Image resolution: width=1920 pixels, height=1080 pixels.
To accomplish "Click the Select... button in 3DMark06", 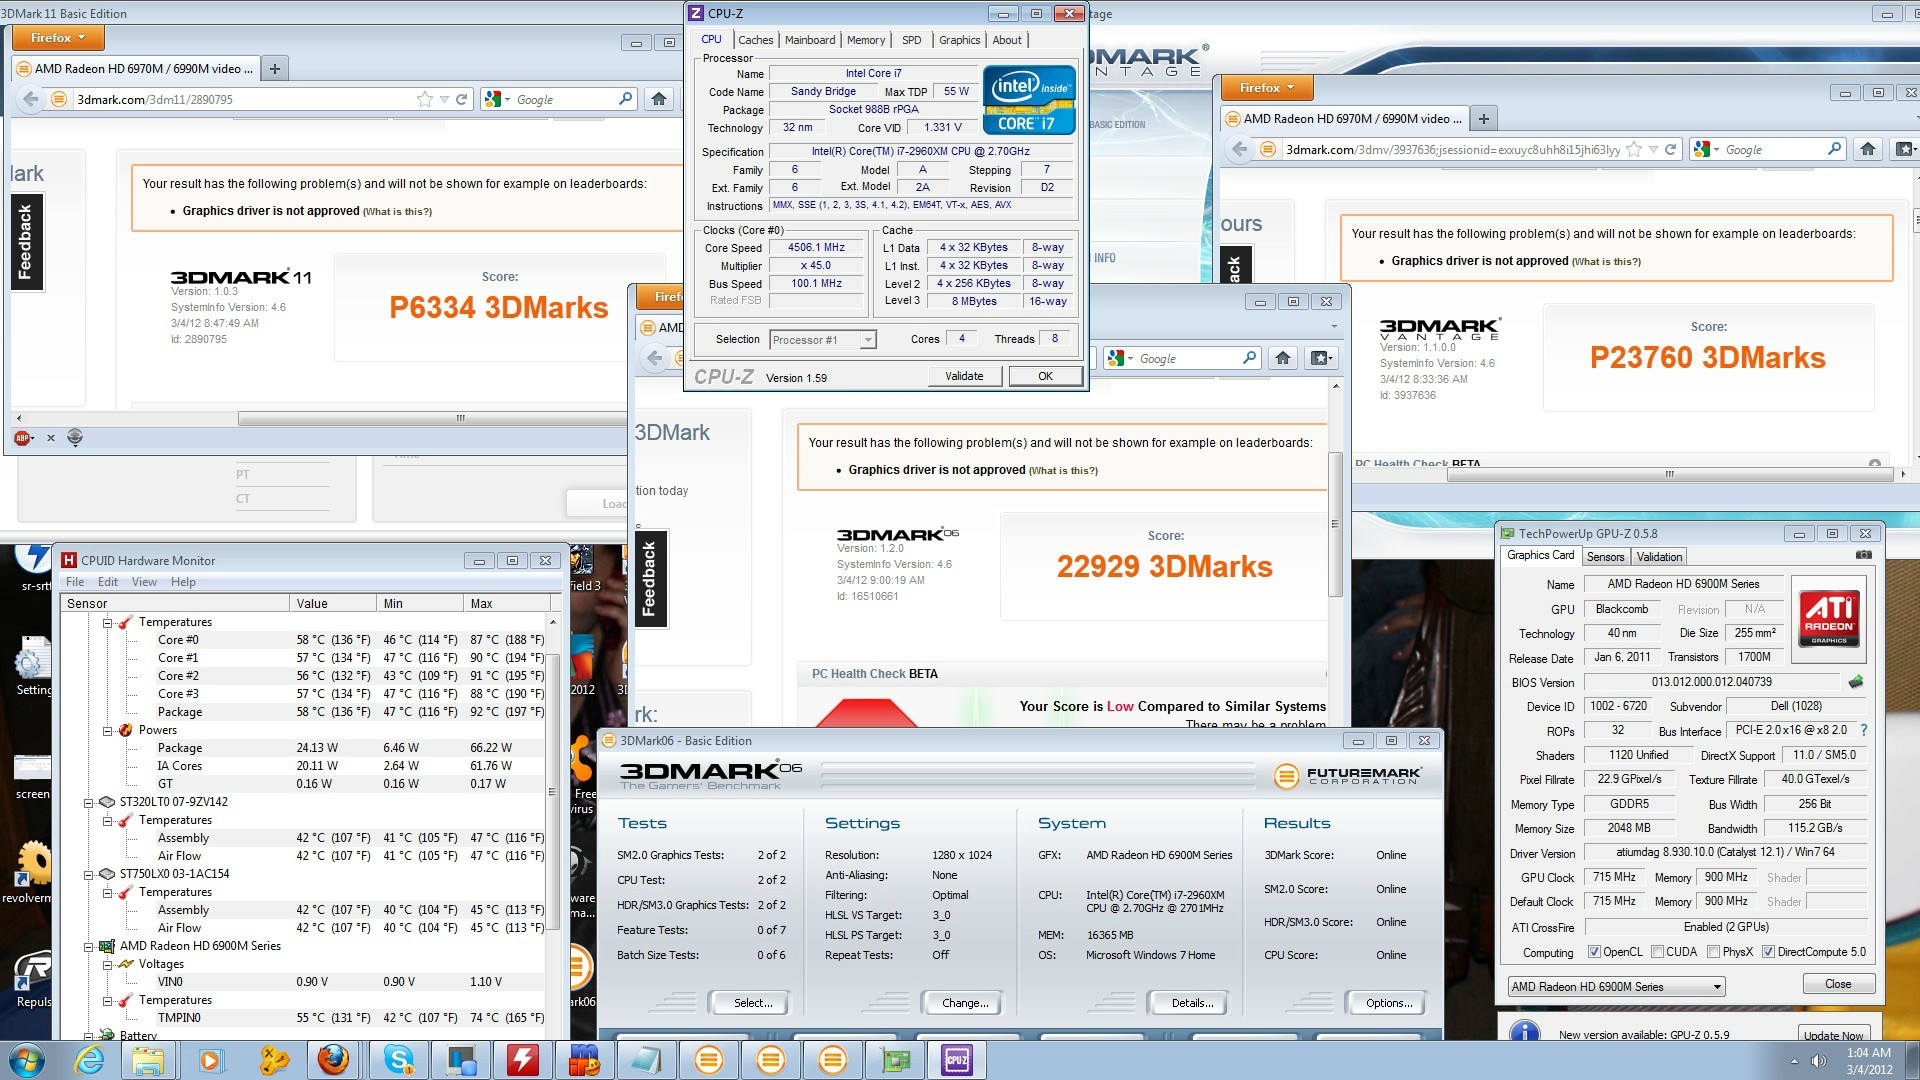I will click(x=752, y=1003).
